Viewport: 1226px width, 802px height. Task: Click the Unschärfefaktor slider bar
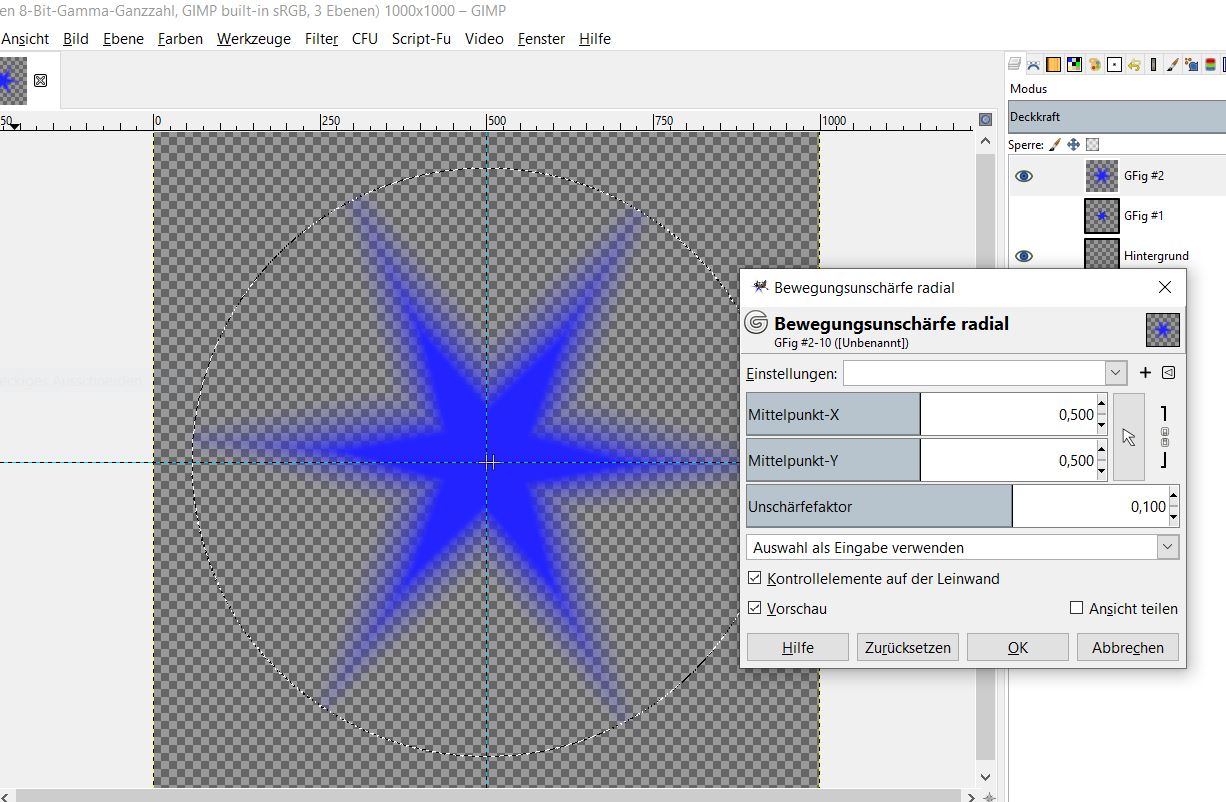point(879,506)
